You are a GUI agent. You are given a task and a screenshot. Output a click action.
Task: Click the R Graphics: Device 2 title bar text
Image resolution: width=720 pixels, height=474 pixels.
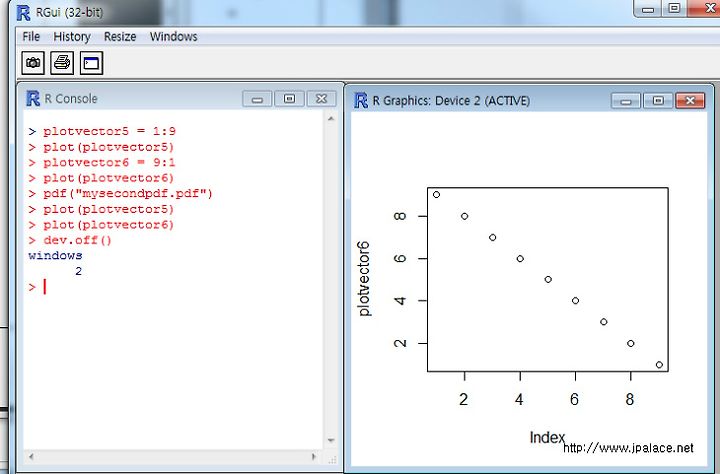click(x=451, y=101)
